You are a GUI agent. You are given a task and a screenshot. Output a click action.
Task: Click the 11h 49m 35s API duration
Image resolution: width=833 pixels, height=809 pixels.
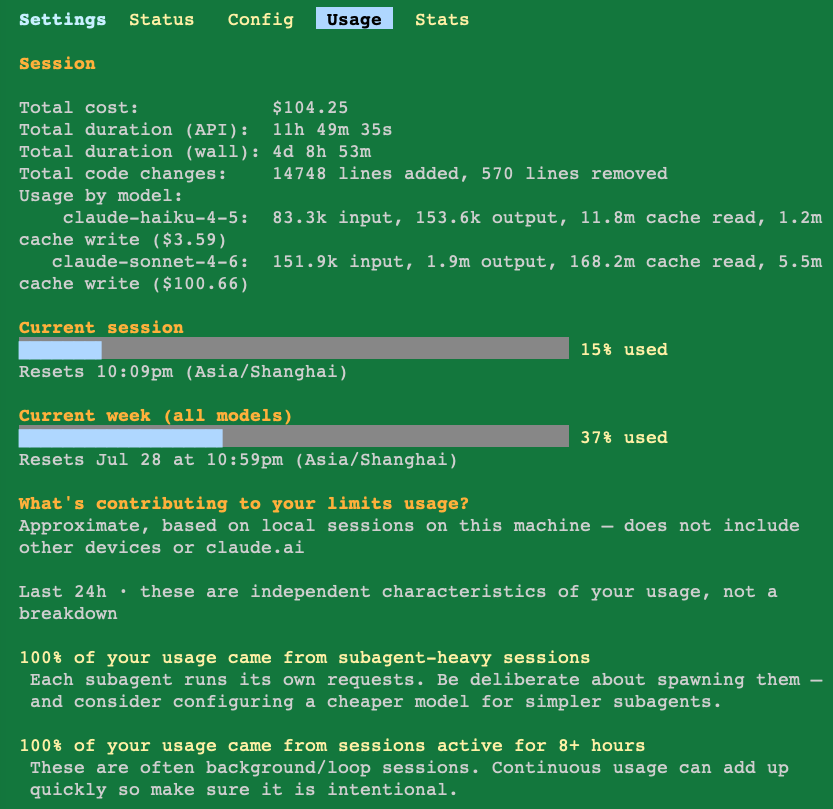point(332,130)
